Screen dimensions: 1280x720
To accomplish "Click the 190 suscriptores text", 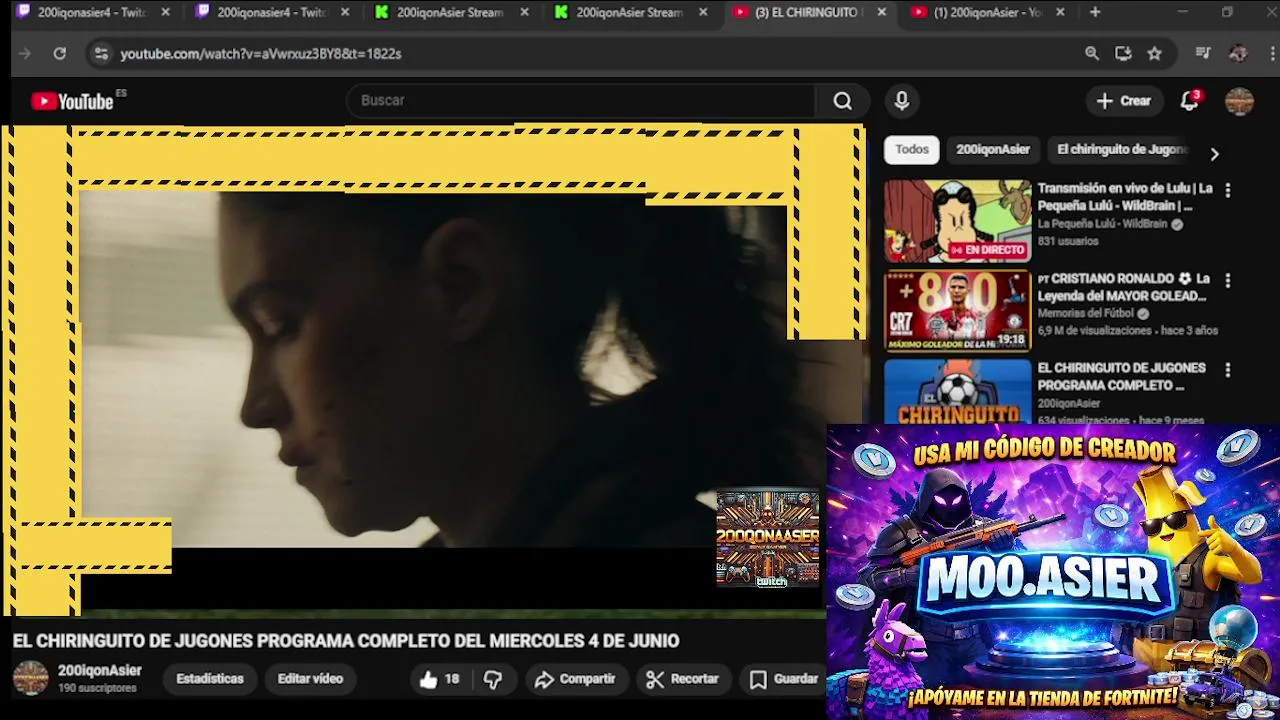I will [97, 689].
